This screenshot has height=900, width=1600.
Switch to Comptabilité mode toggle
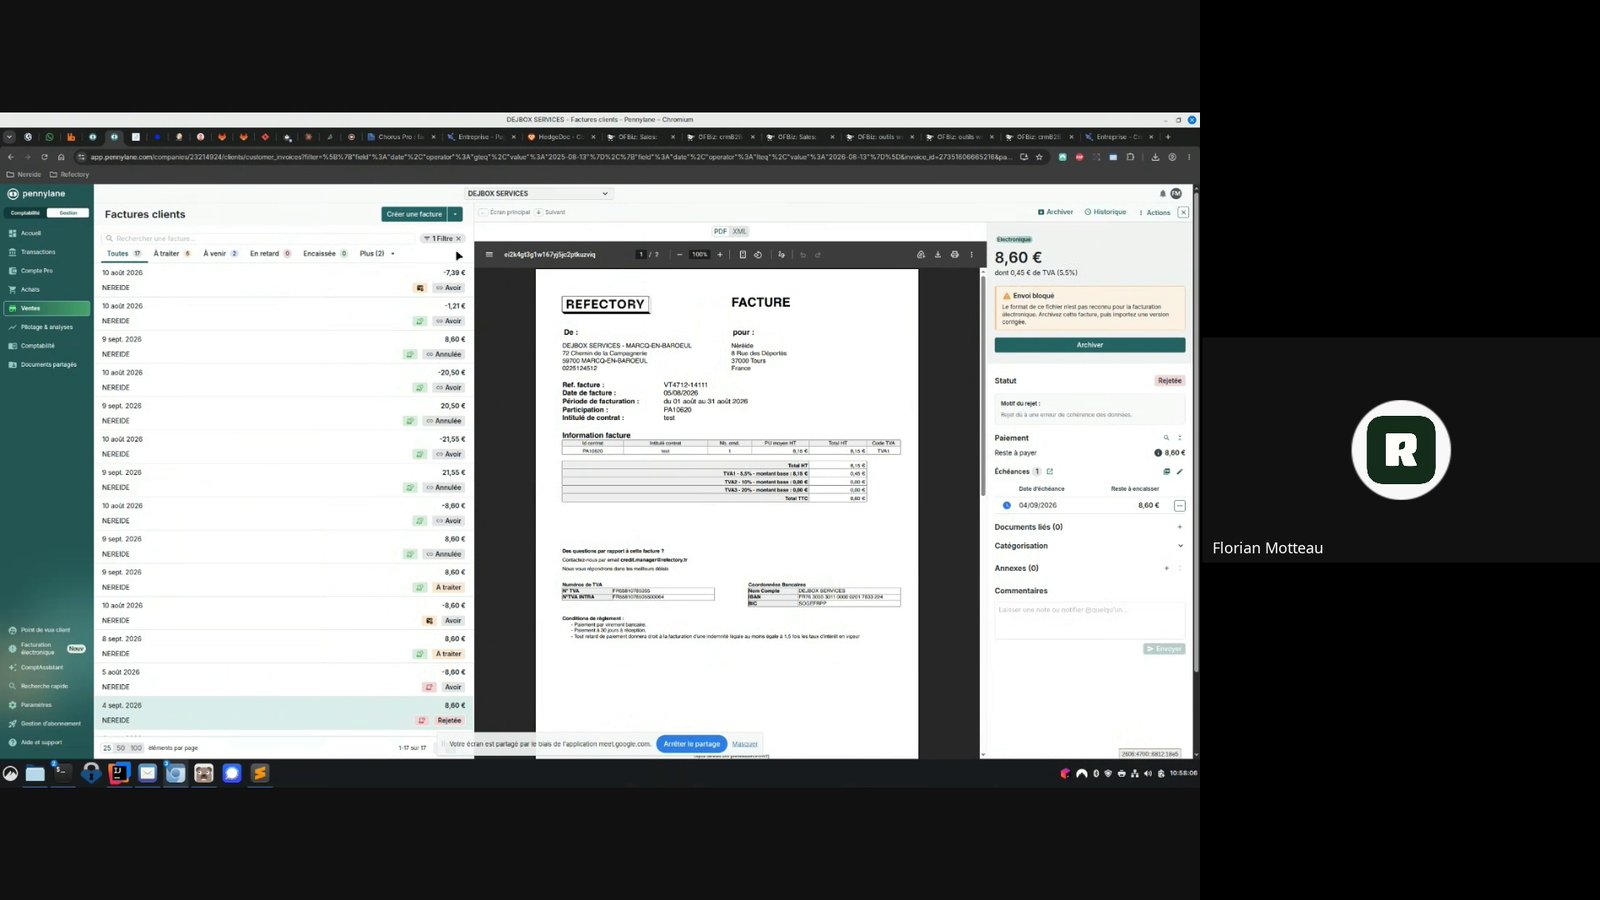point(25,213)
